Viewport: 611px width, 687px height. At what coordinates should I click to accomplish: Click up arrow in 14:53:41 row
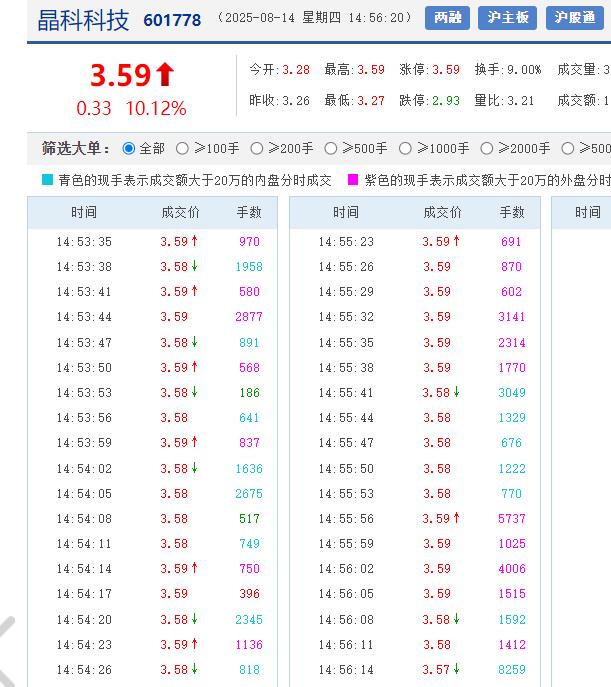pyautogui.click(x=194, y=290)
